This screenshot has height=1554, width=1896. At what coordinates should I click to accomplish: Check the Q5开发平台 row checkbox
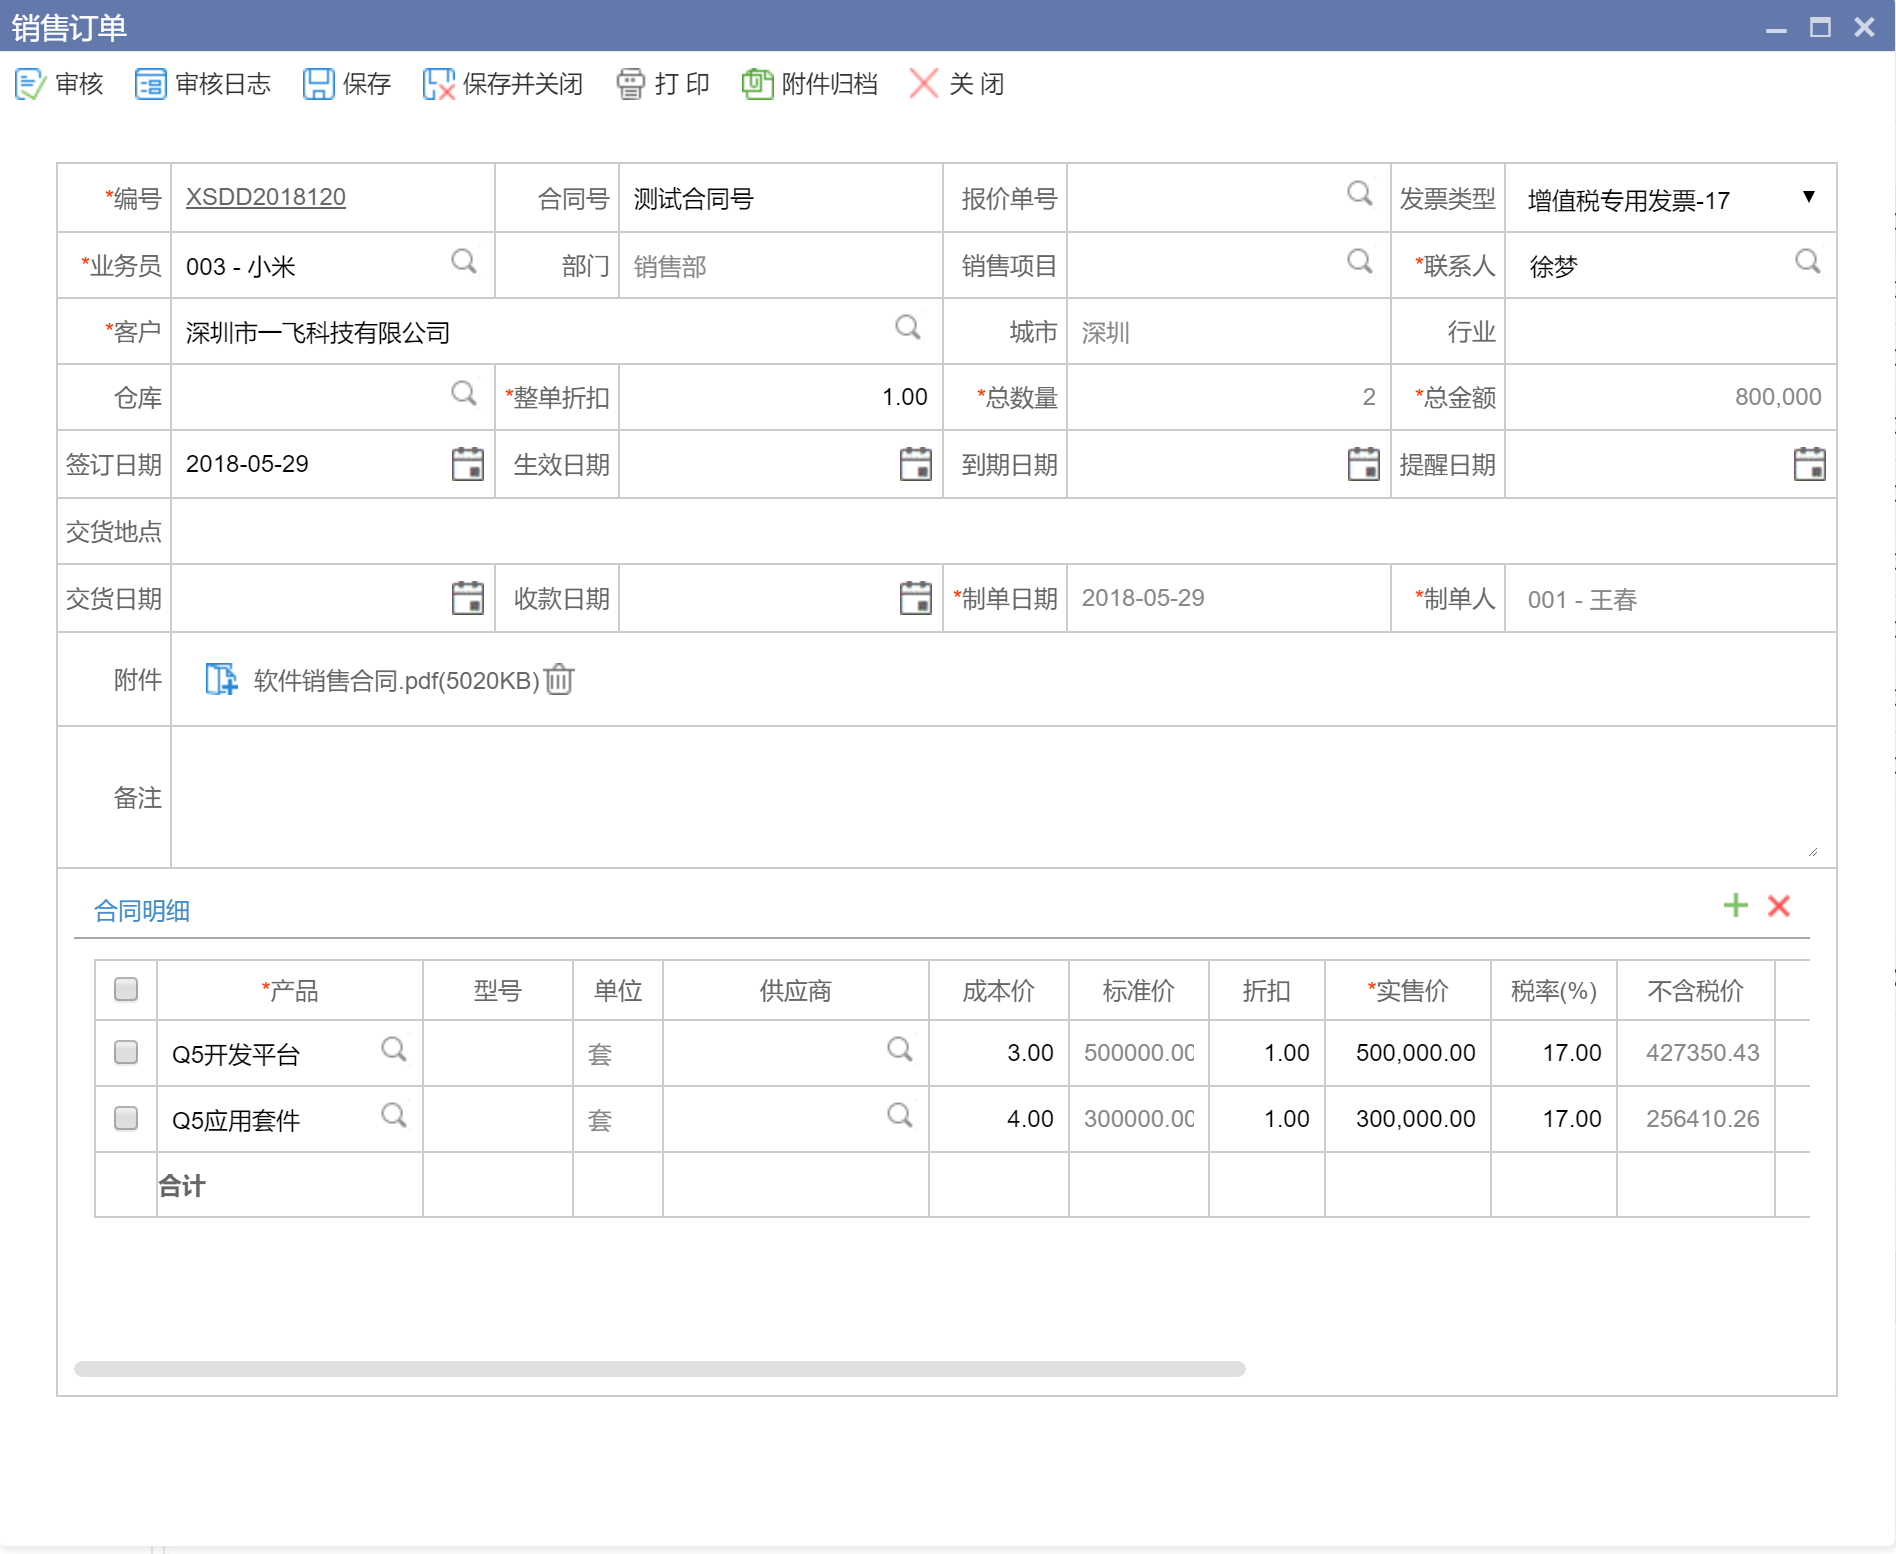click(x=126, y=1052)
